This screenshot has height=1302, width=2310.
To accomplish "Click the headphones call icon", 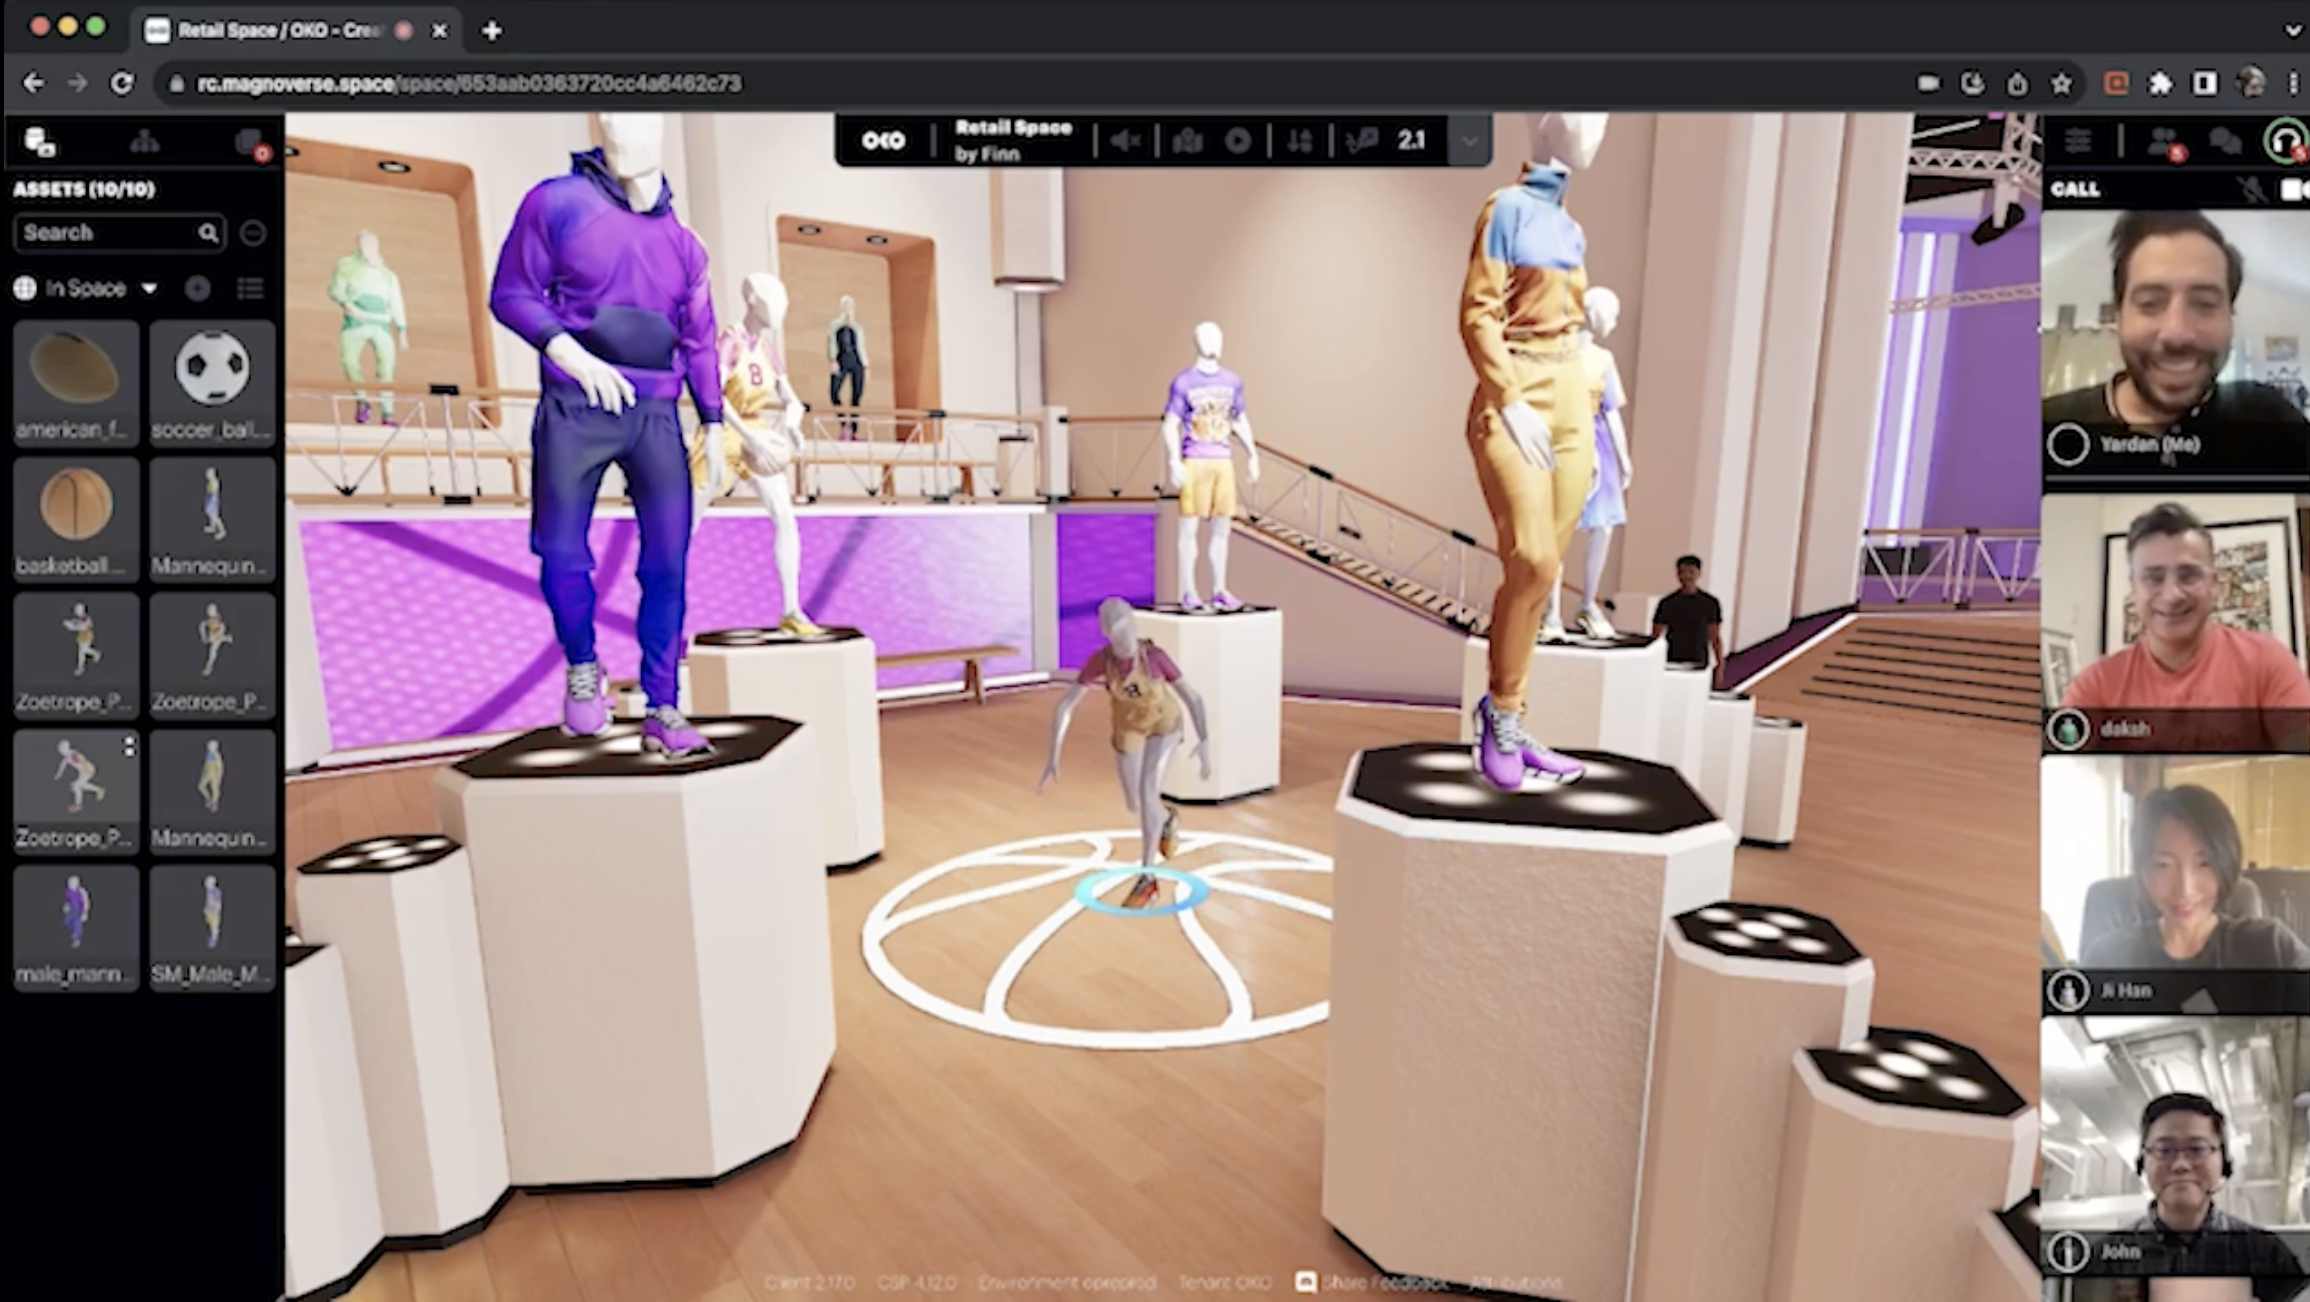I will pyautogui.click(x=2285, y=142).
